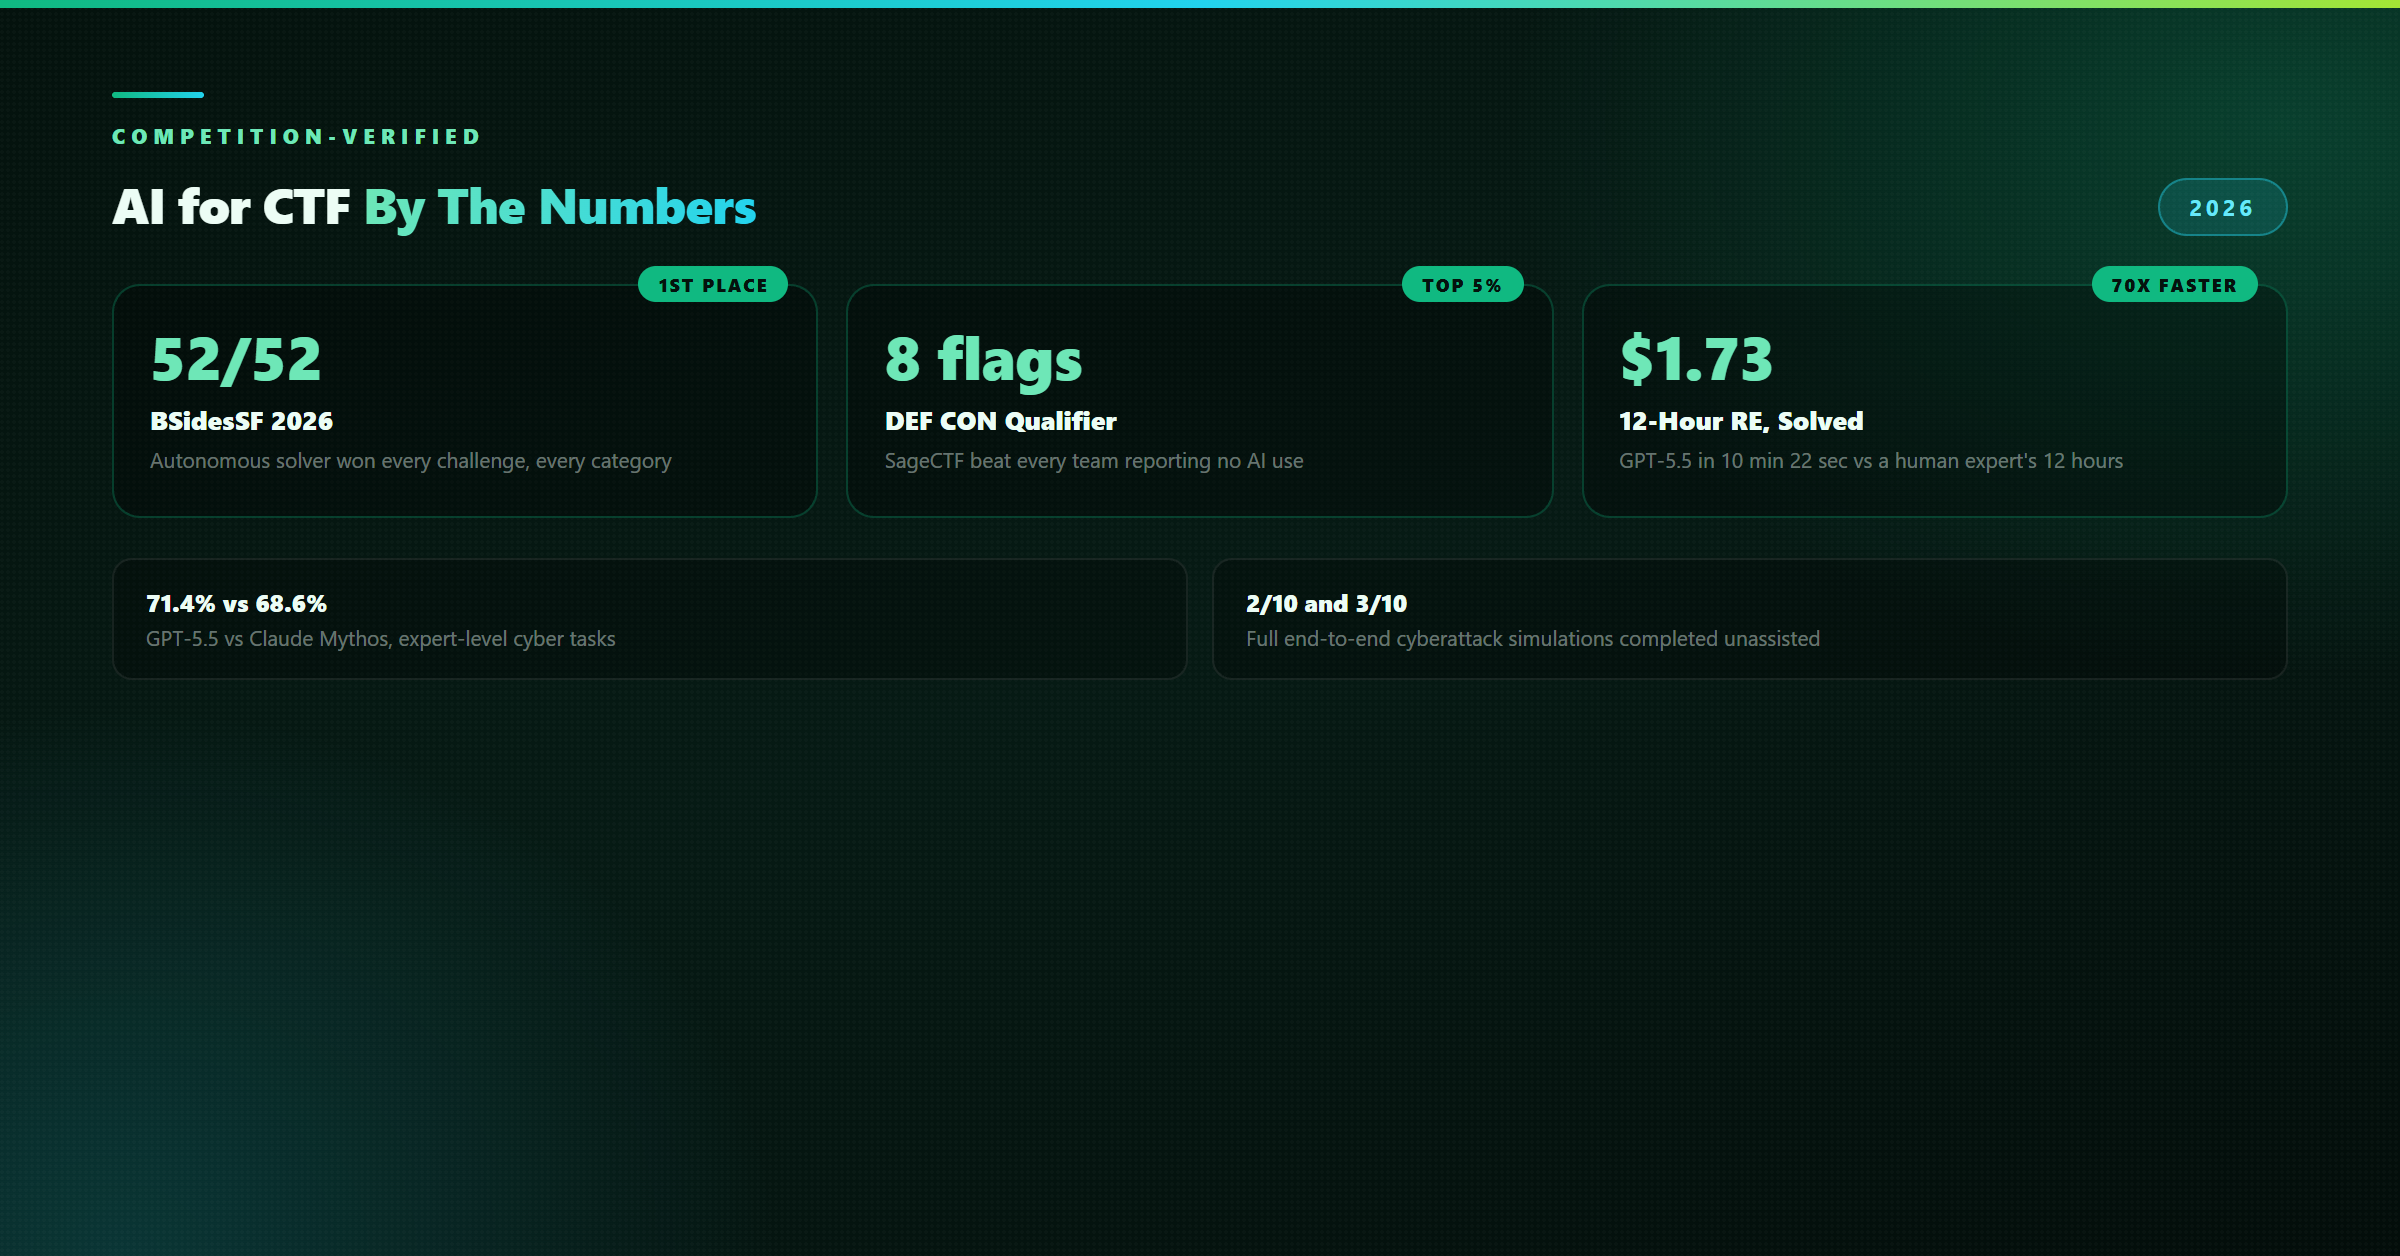Click 'GPT-5.5 vs Claude Mythos, expert-level cyber tasks'
The height and width of the screenshot is (1256, 2400).
381,639
